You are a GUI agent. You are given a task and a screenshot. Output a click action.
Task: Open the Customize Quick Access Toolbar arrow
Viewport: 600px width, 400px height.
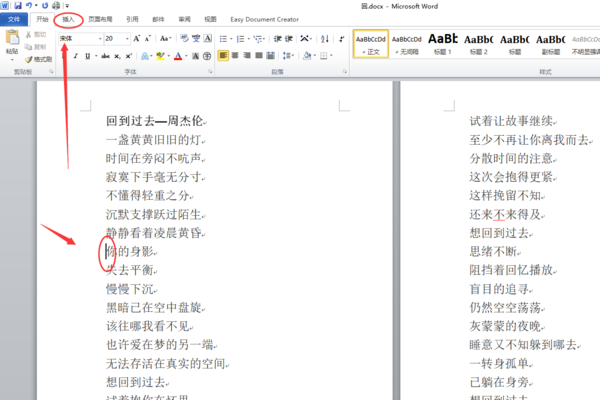[x=67, y=6]
